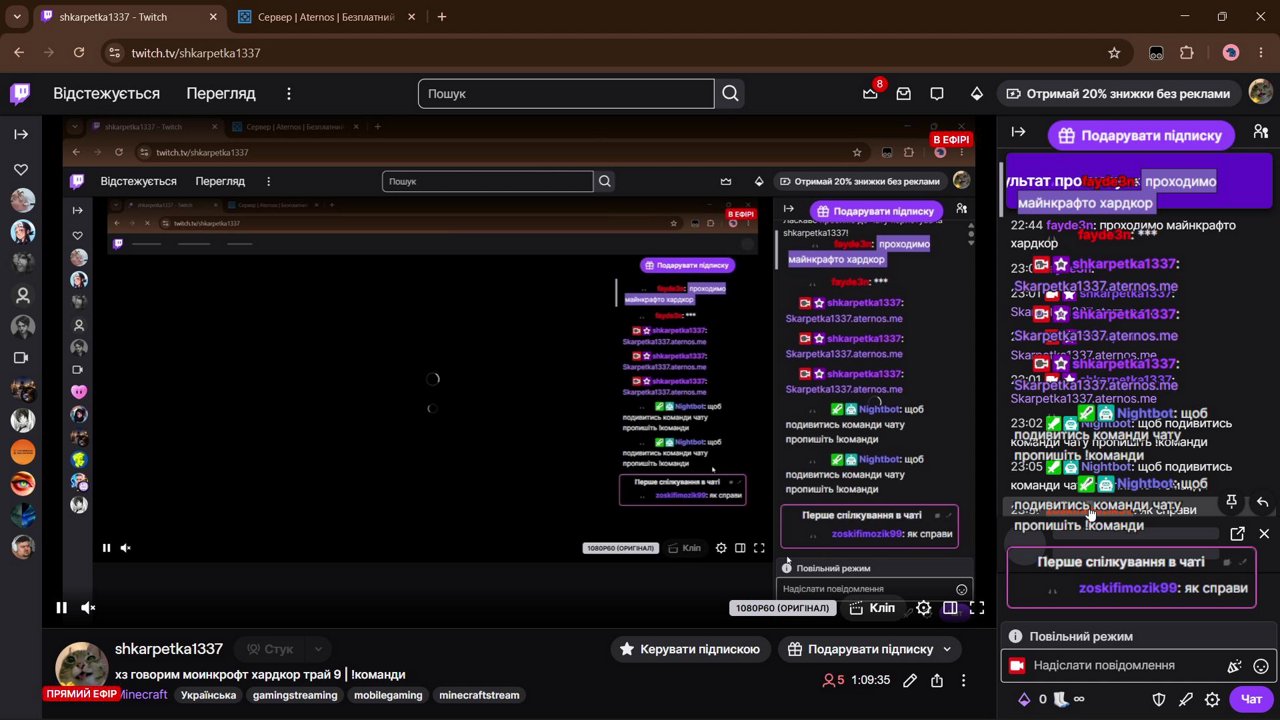
Task: Reload the page in Chrome
Action: [x=79, y=53]
